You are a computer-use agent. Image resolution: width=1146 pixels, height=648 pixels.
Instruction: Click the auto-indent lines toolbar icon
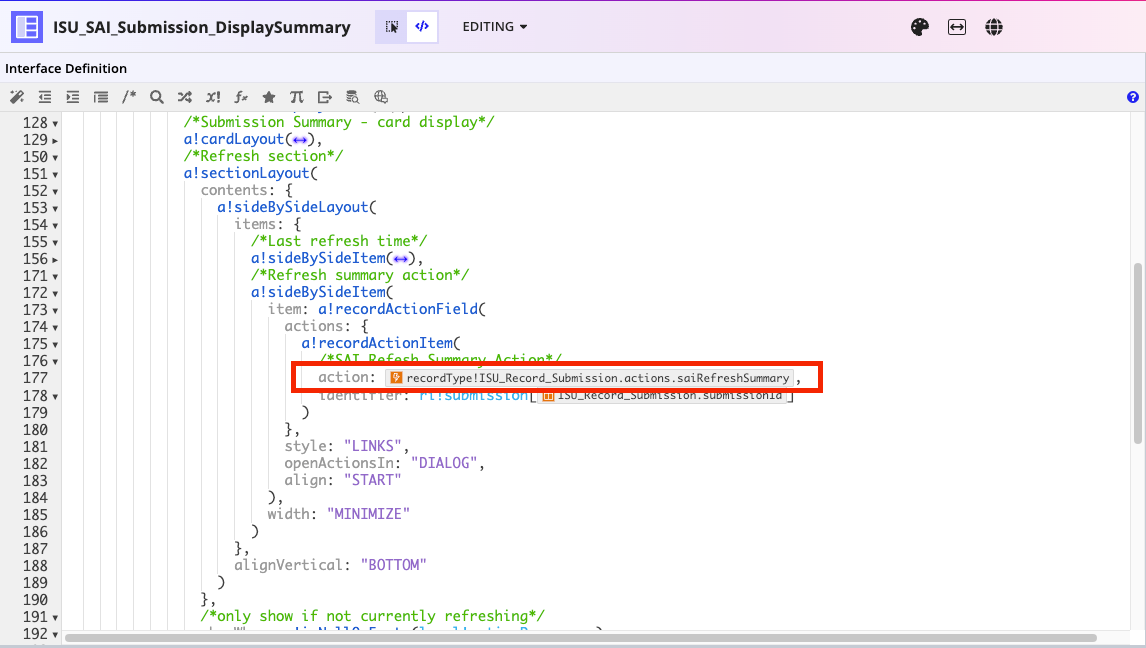101,96
